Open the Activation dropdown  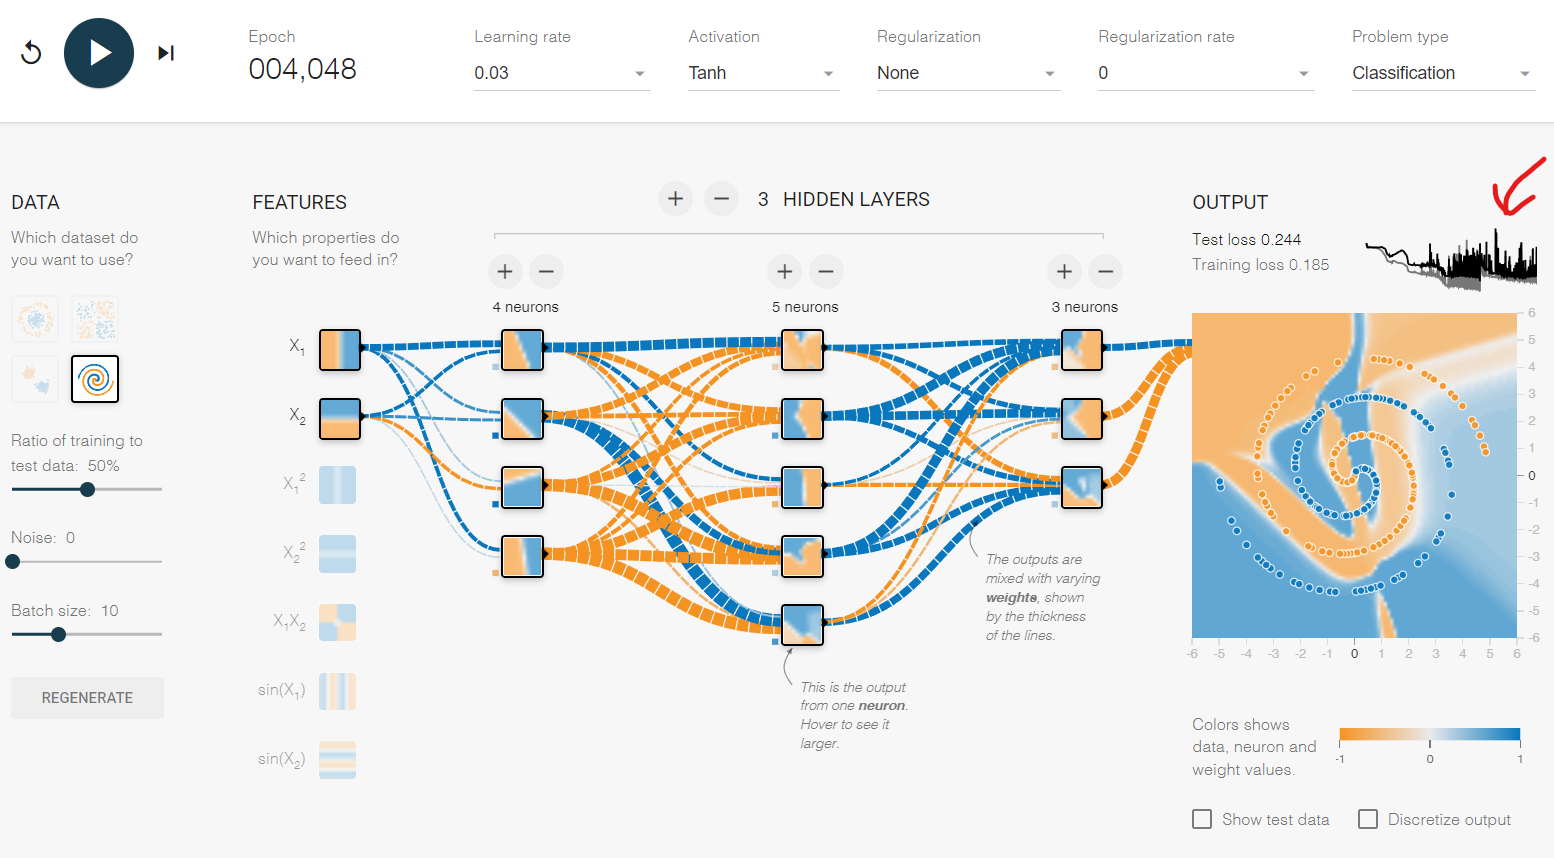[x=763, y=72]
